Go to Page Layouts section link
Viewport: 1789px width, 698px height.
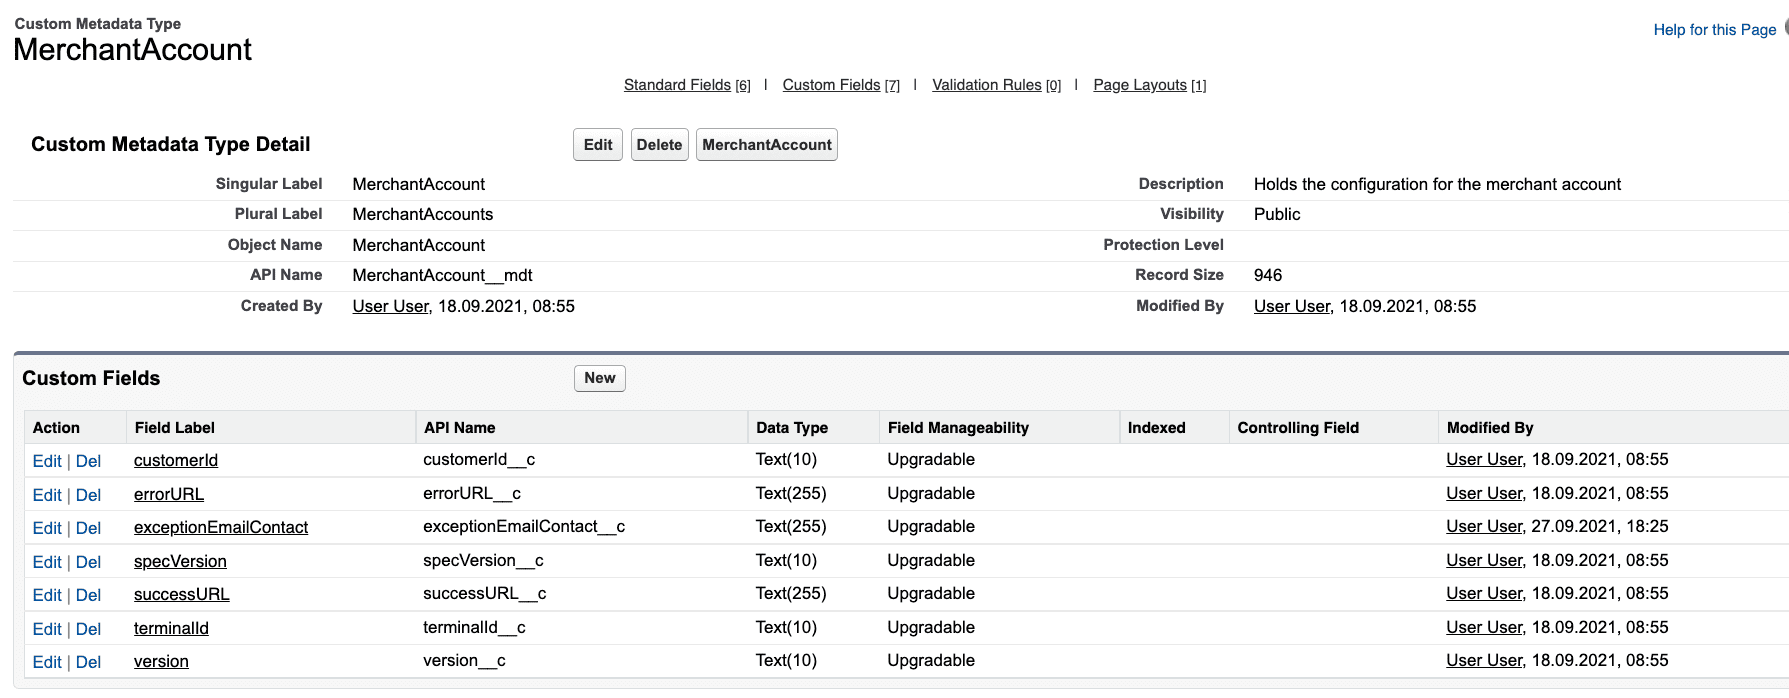tap(1139, 85)
